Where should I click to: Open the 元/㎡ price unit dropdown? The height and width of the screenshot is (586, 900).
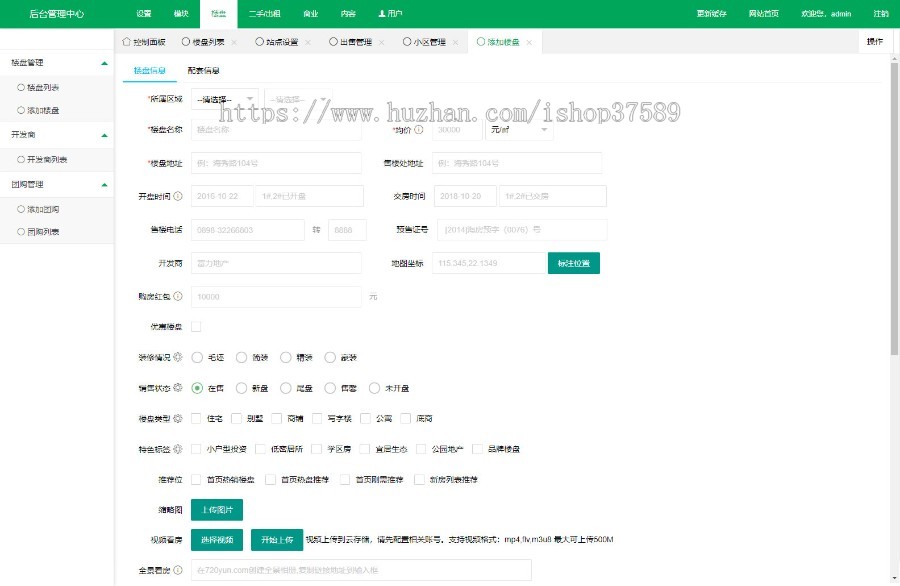pyautogui.click(x=518, y=130)
